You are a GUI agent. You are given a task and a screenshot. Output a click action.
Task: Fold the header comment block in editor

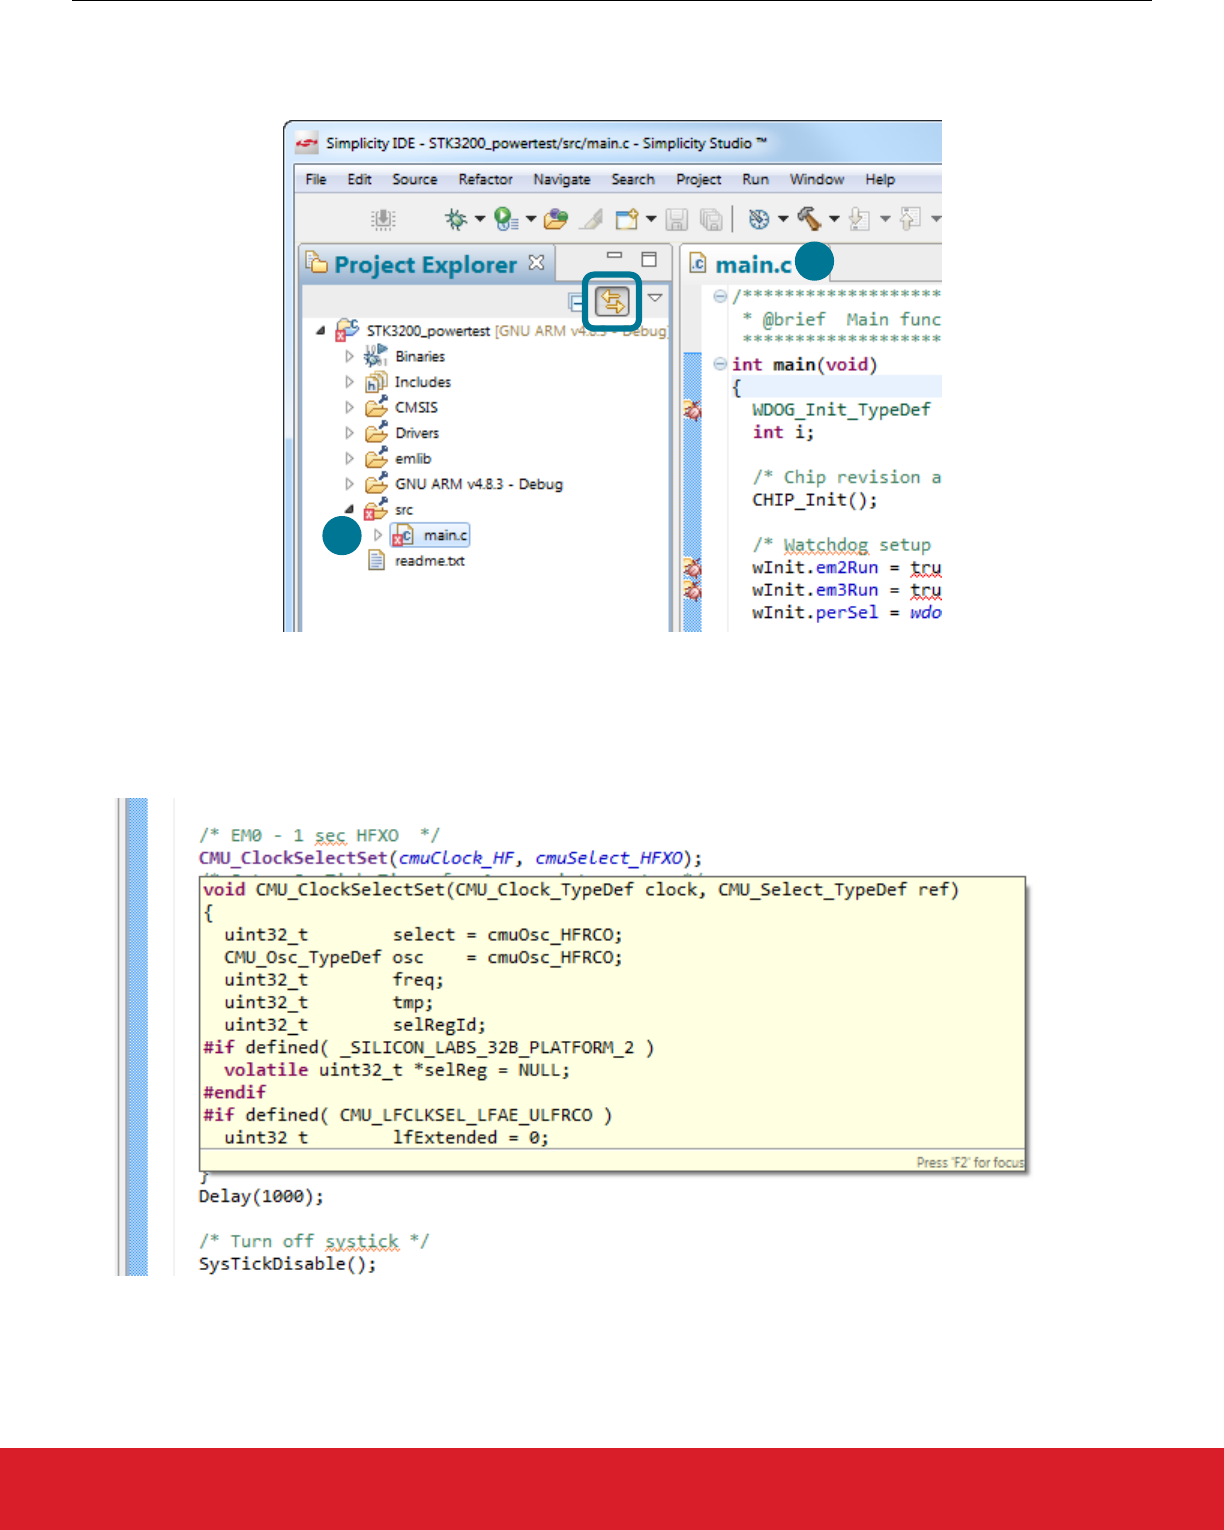(720, 295)
